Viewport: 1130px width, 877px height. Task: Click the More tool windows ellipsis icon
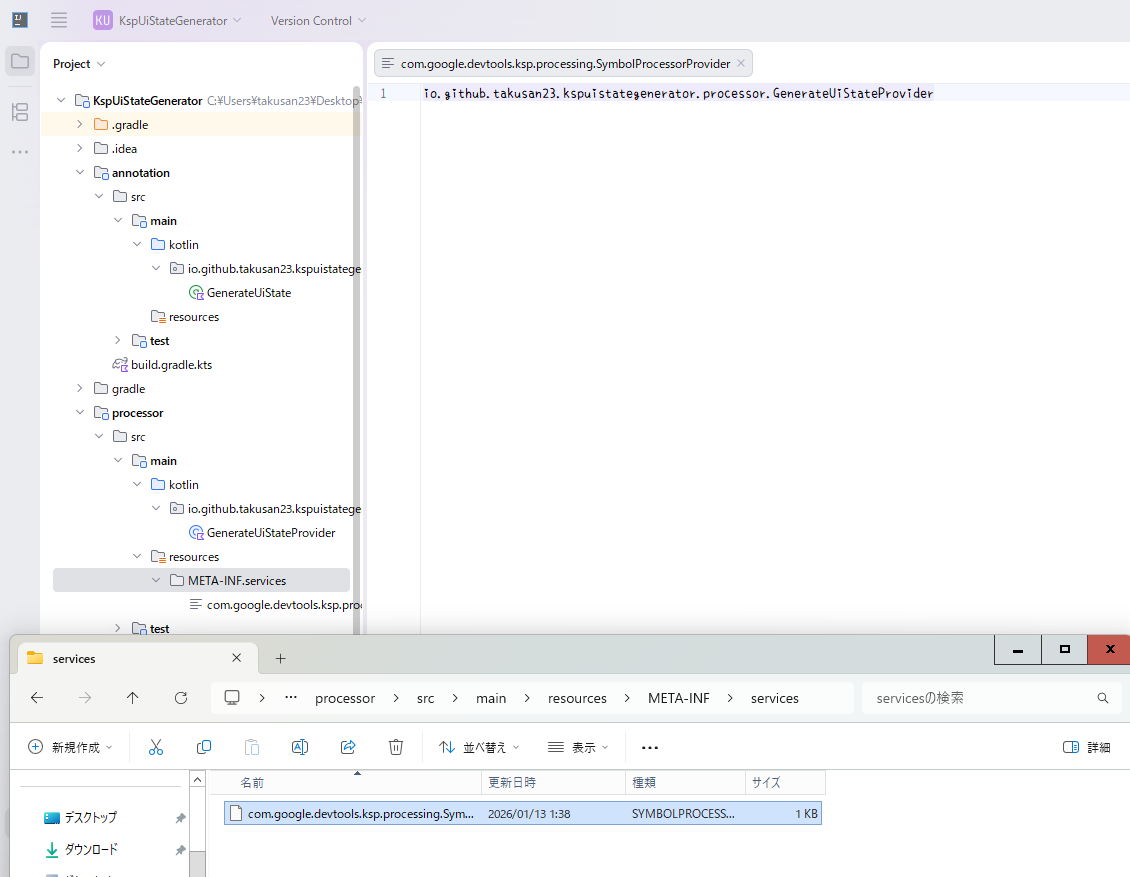(19, 152)
